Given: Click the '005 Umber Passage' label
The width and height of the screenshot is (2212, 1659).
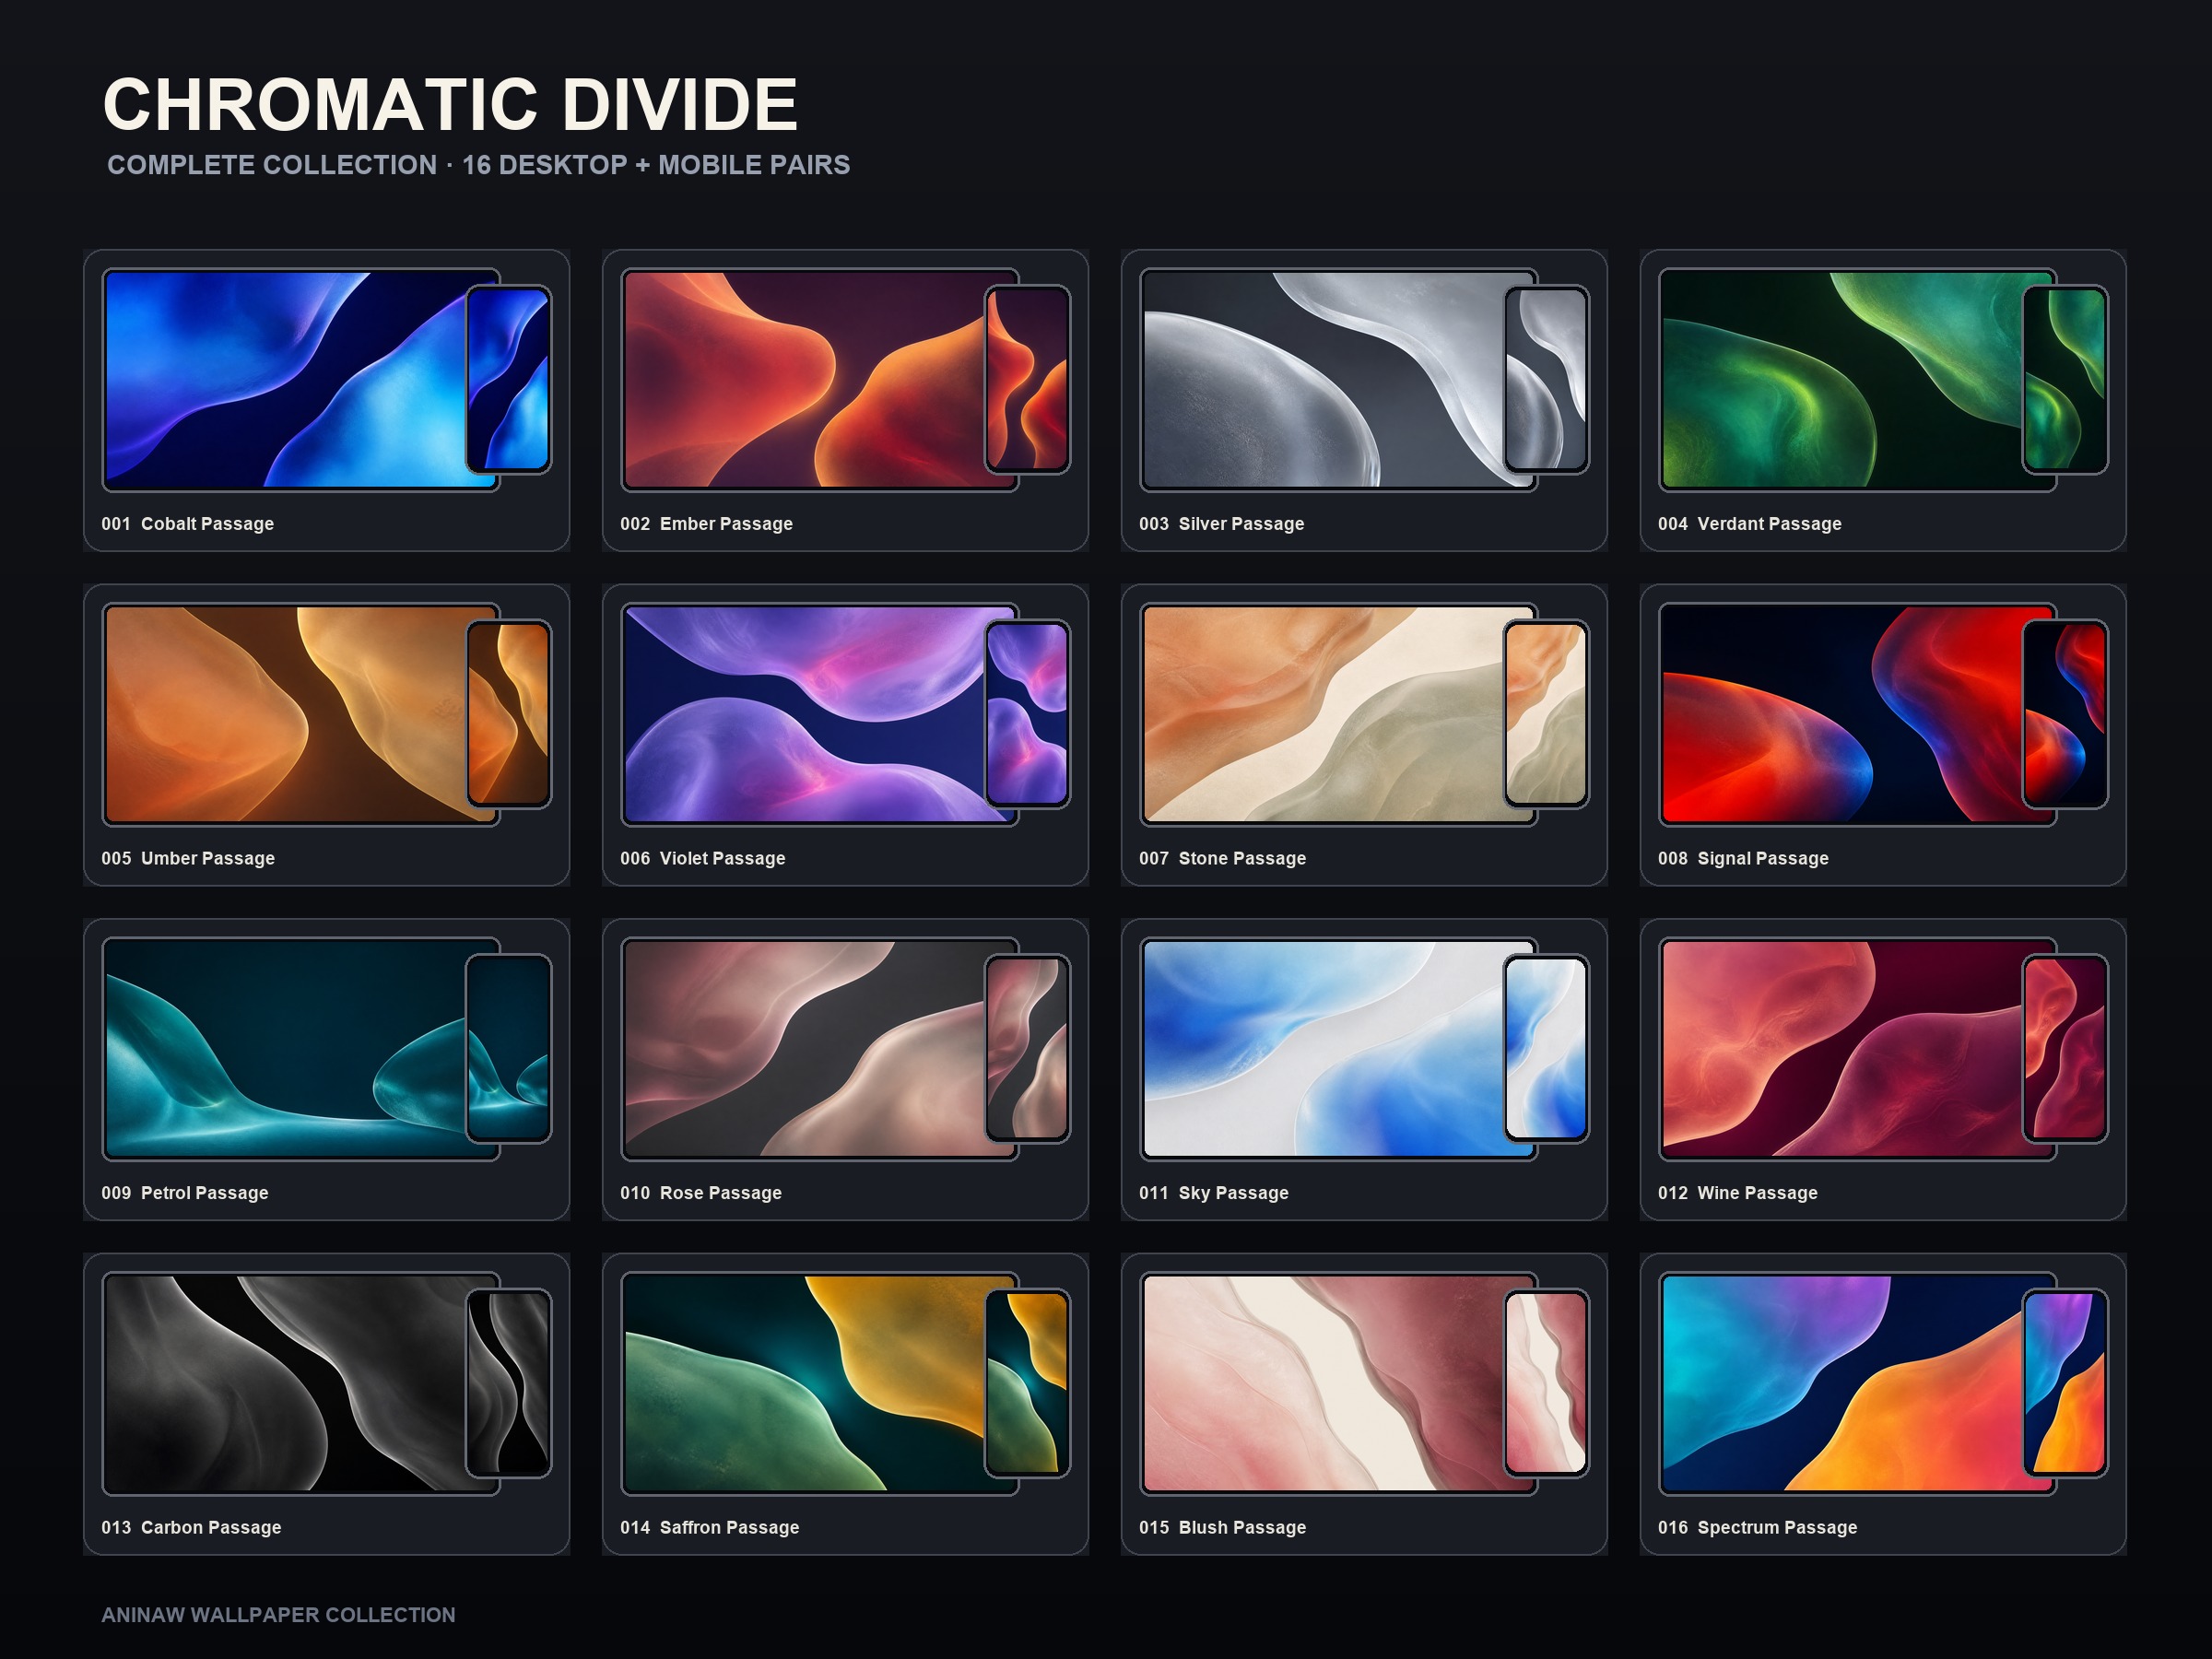Looking at the screenshot, I should pyautogui.click(x=188, y=858).
